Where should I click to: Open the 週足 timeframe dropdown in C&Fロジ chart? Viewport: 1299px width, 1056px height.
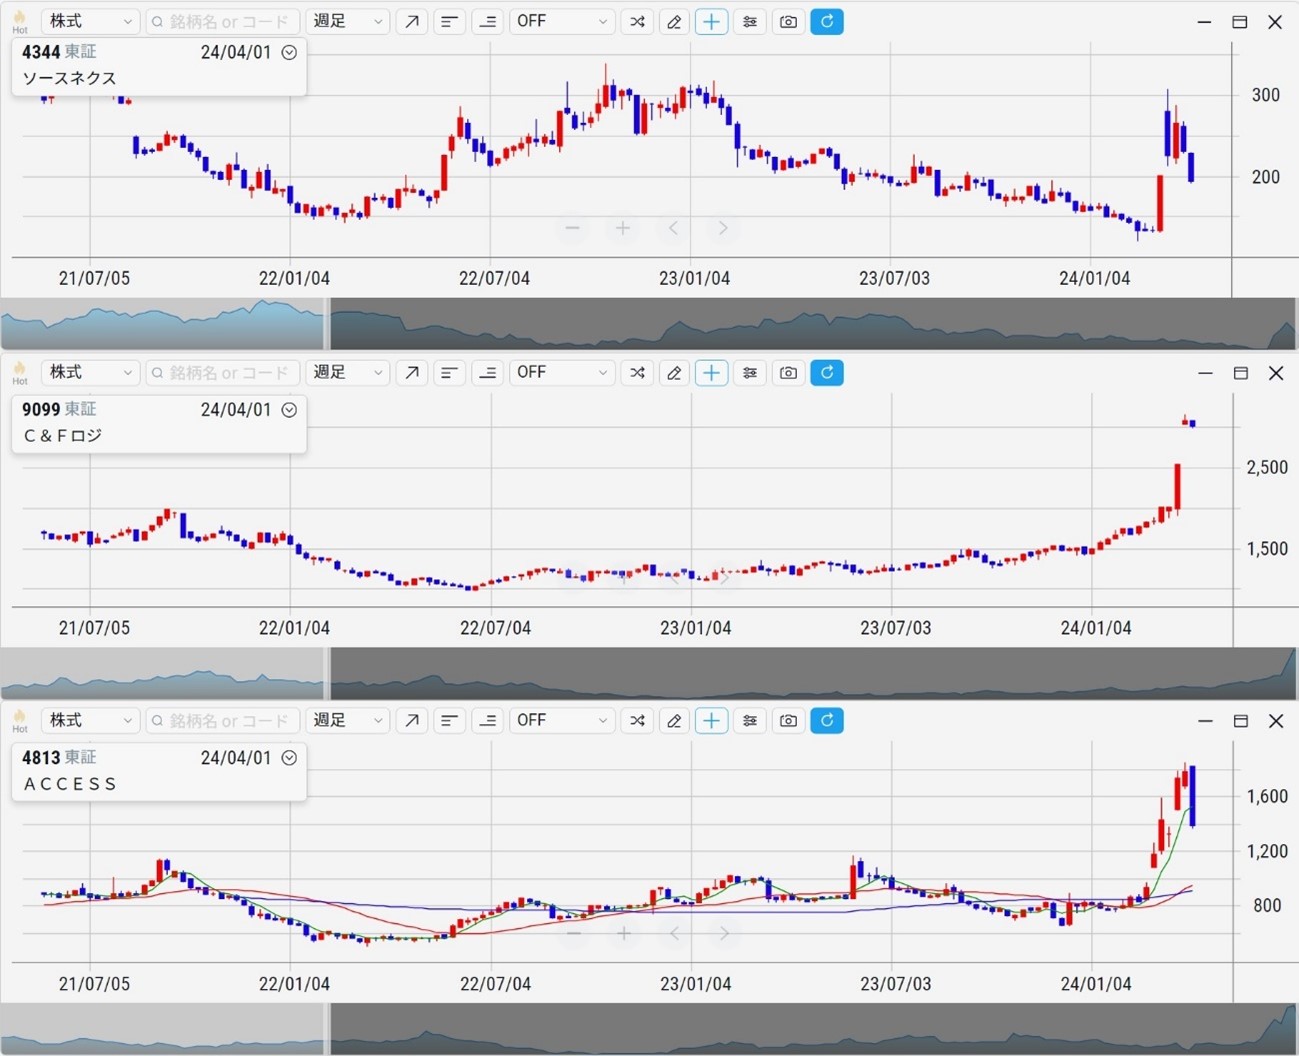coord(347,373)
